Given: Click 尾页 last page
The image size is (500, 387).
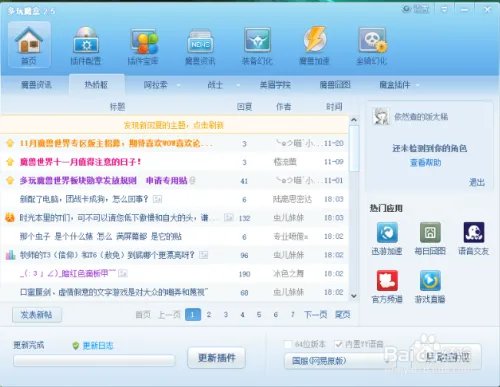Looking at the screenshot, I should (x=342, y=315).
